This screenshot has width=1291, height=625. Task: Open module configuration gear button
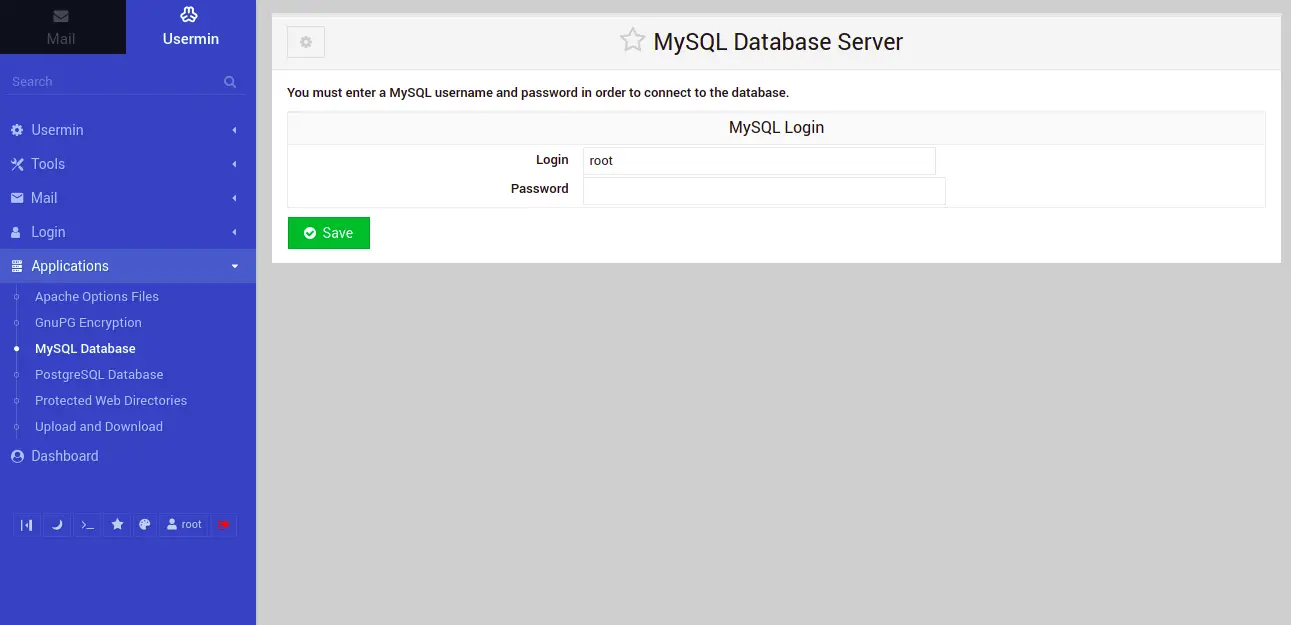point(306,42)
